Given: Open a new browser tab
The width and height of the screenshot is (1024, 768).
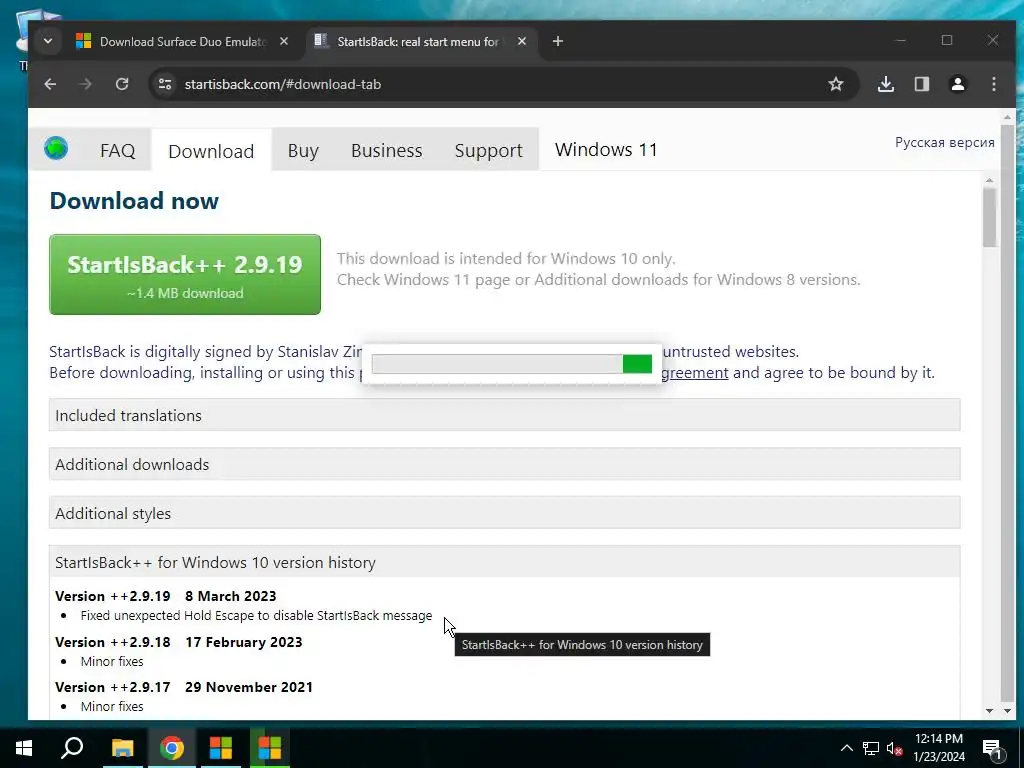Looking at the screenshot, I should [x=558, y=41].
